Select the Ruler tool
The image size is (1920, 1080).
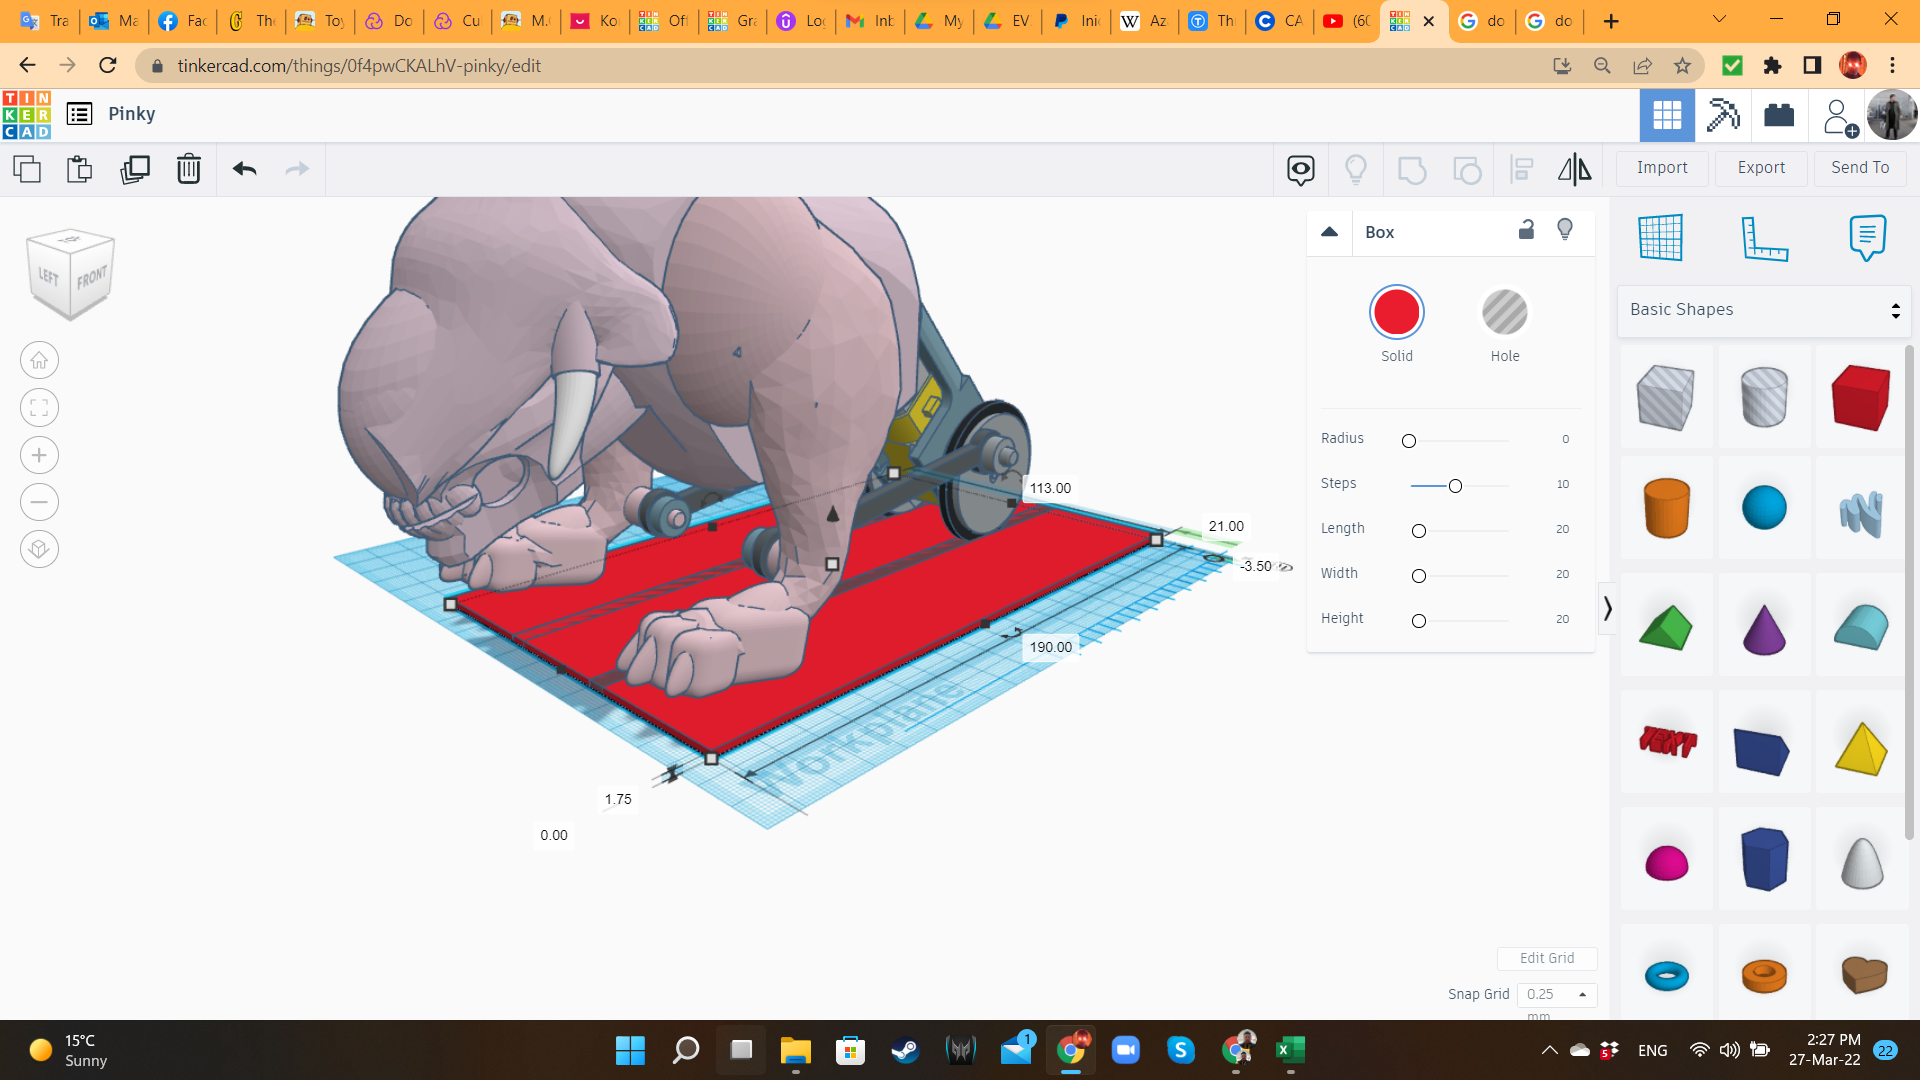(1763, 238)
